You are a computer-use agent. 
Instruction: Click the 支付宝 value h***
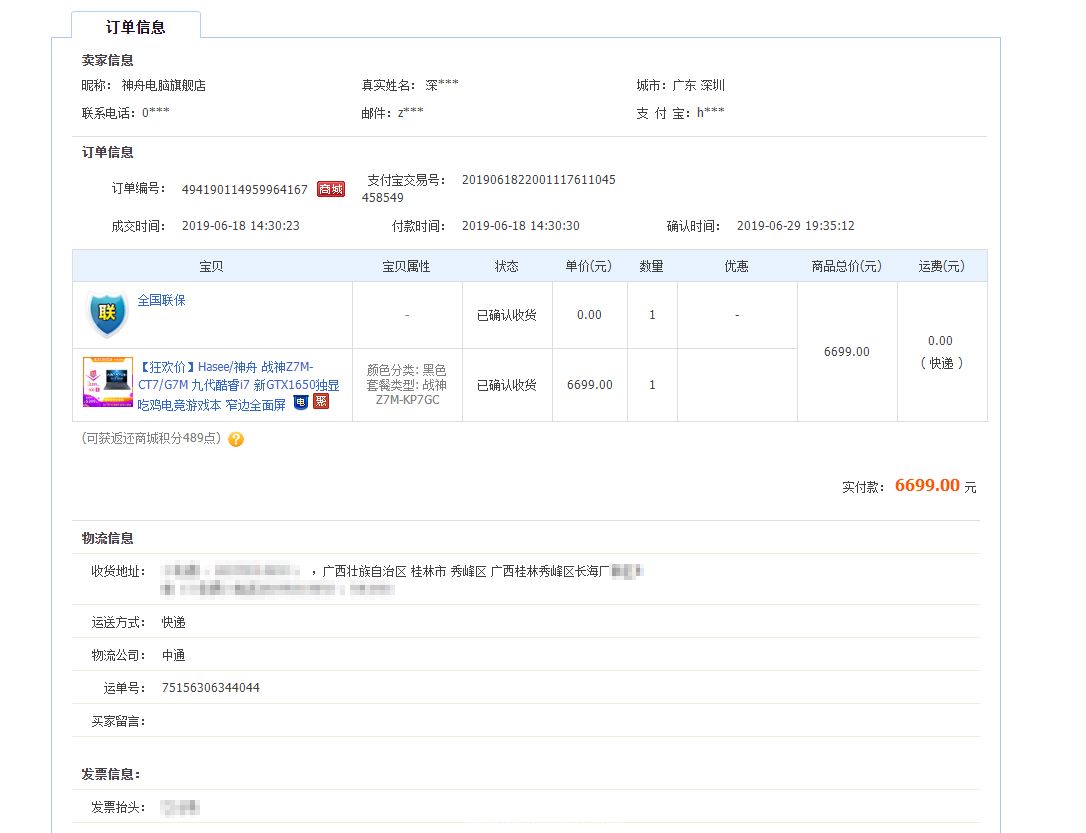click(711, 112)
